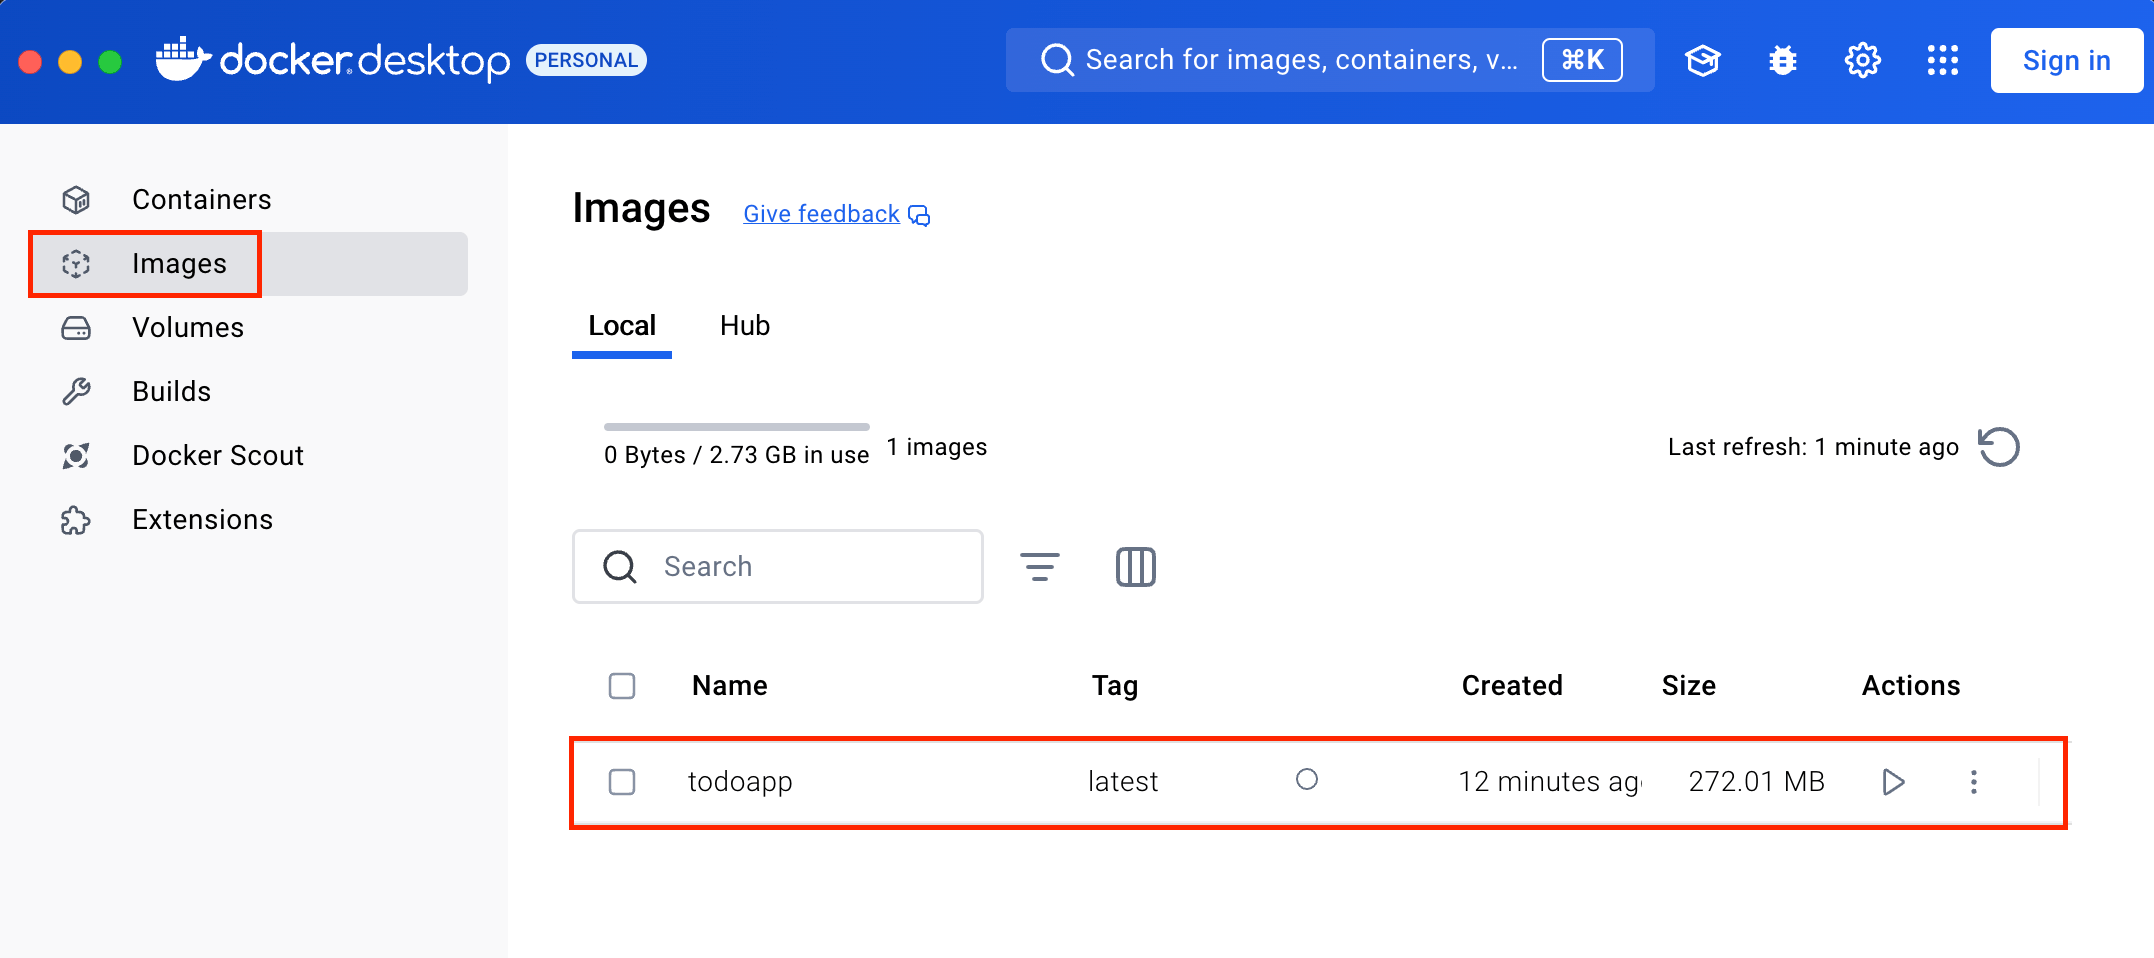The image size is (2154, 958).
Task: Click the search magnifier in header
Action: (x=1057, y=60)
